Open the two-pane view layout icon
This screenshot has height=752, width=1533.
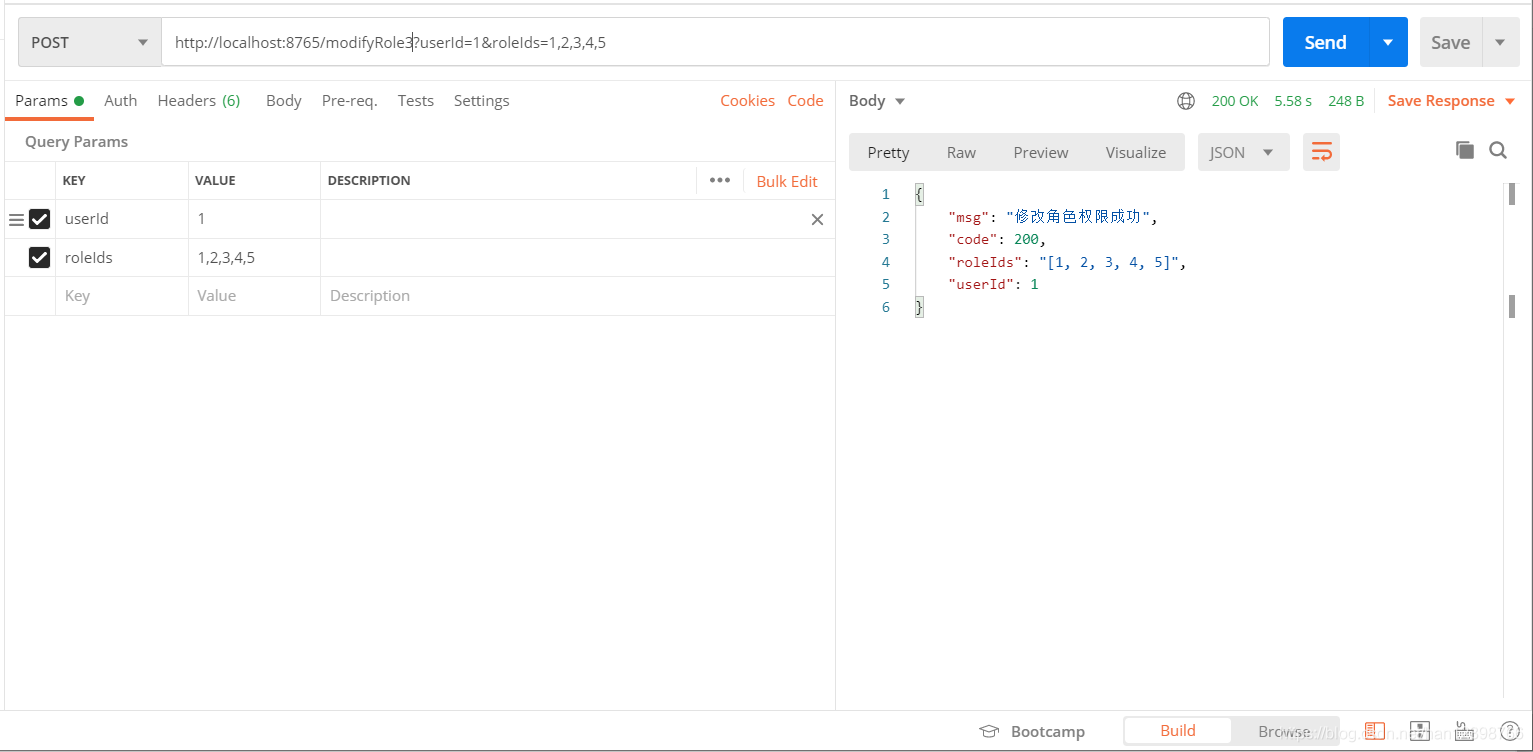(1375, 731)
